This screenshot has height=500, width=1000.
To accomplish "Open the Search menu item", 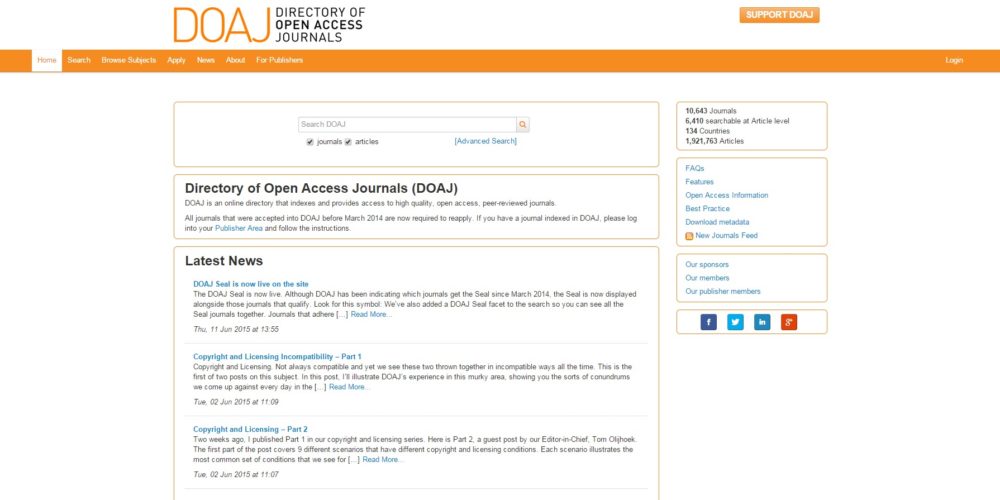I will (x=79, y=61).
